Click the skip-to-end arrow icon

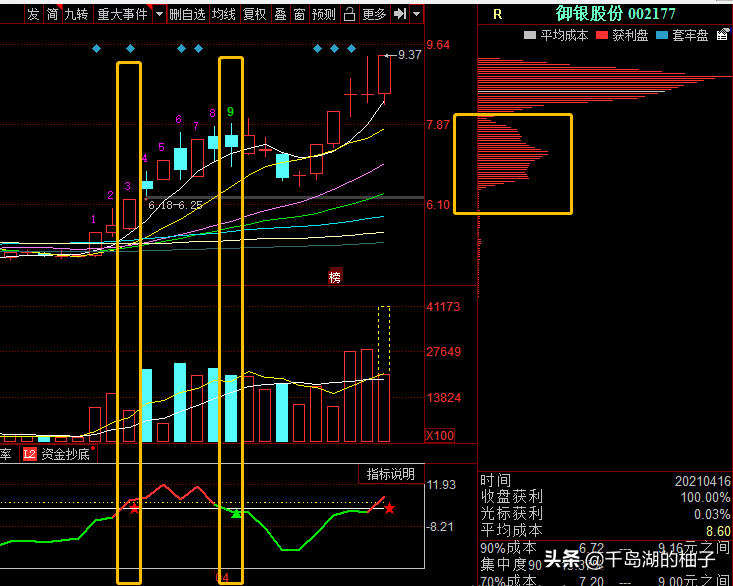click(400, 14)
